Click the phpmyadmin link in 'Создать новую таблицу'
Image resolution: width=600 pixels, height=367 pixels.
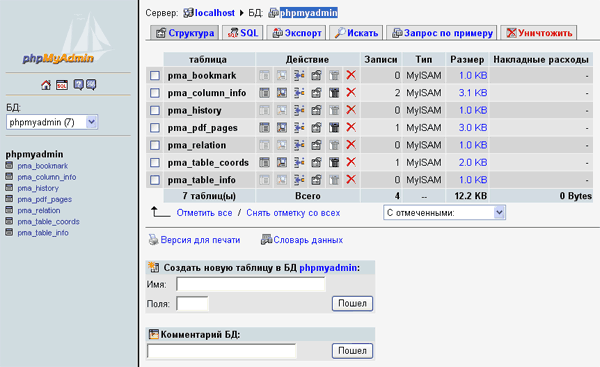click(328, 268)
